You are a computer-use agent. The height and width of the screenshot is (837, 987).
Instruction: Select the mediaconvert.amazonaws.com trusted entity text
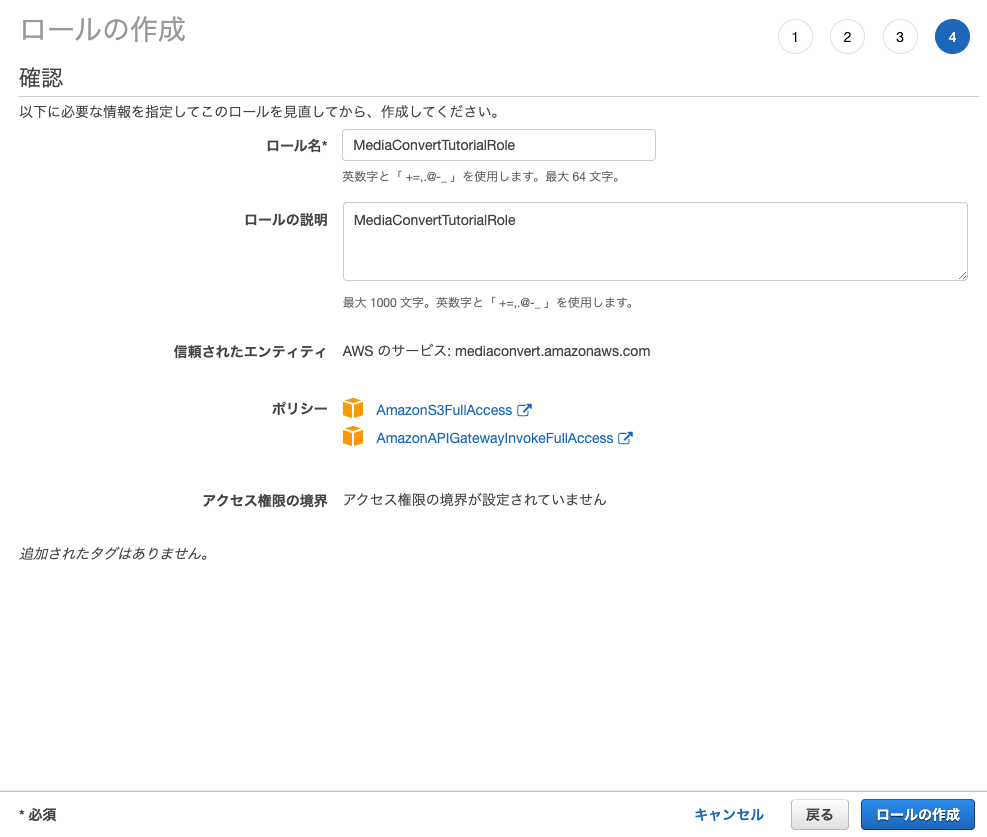553,351
